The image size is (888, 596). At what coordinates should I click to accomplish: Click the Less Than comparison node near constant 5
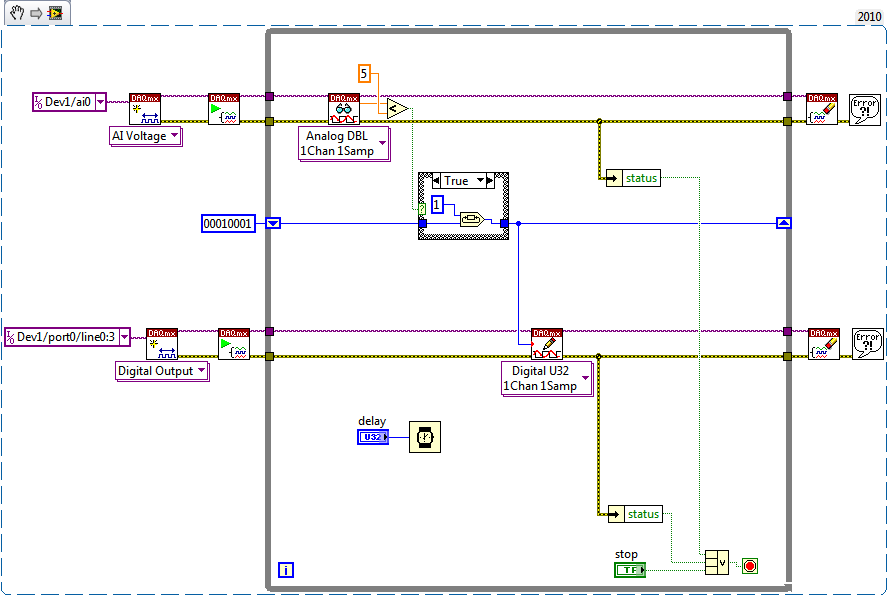point(393,108)
